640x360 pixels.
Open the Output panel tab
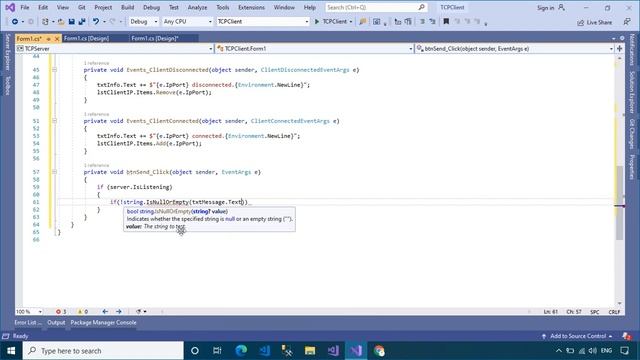coord(56,322)
